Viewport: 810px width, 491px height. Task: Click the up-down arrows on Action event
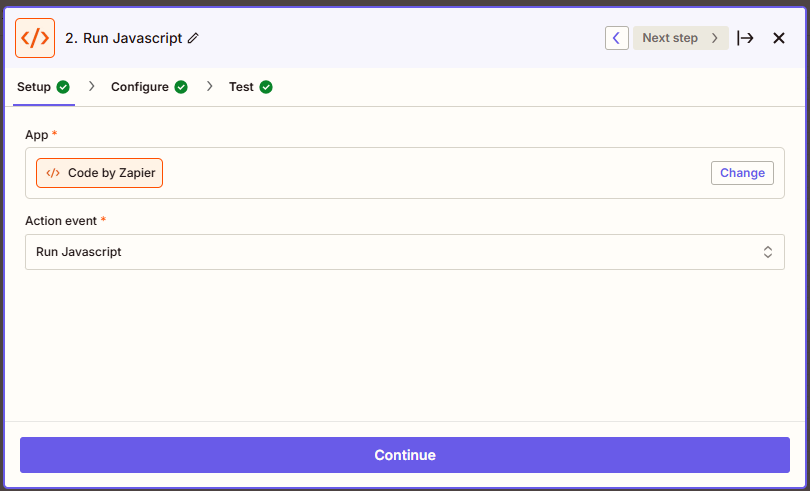768,252
